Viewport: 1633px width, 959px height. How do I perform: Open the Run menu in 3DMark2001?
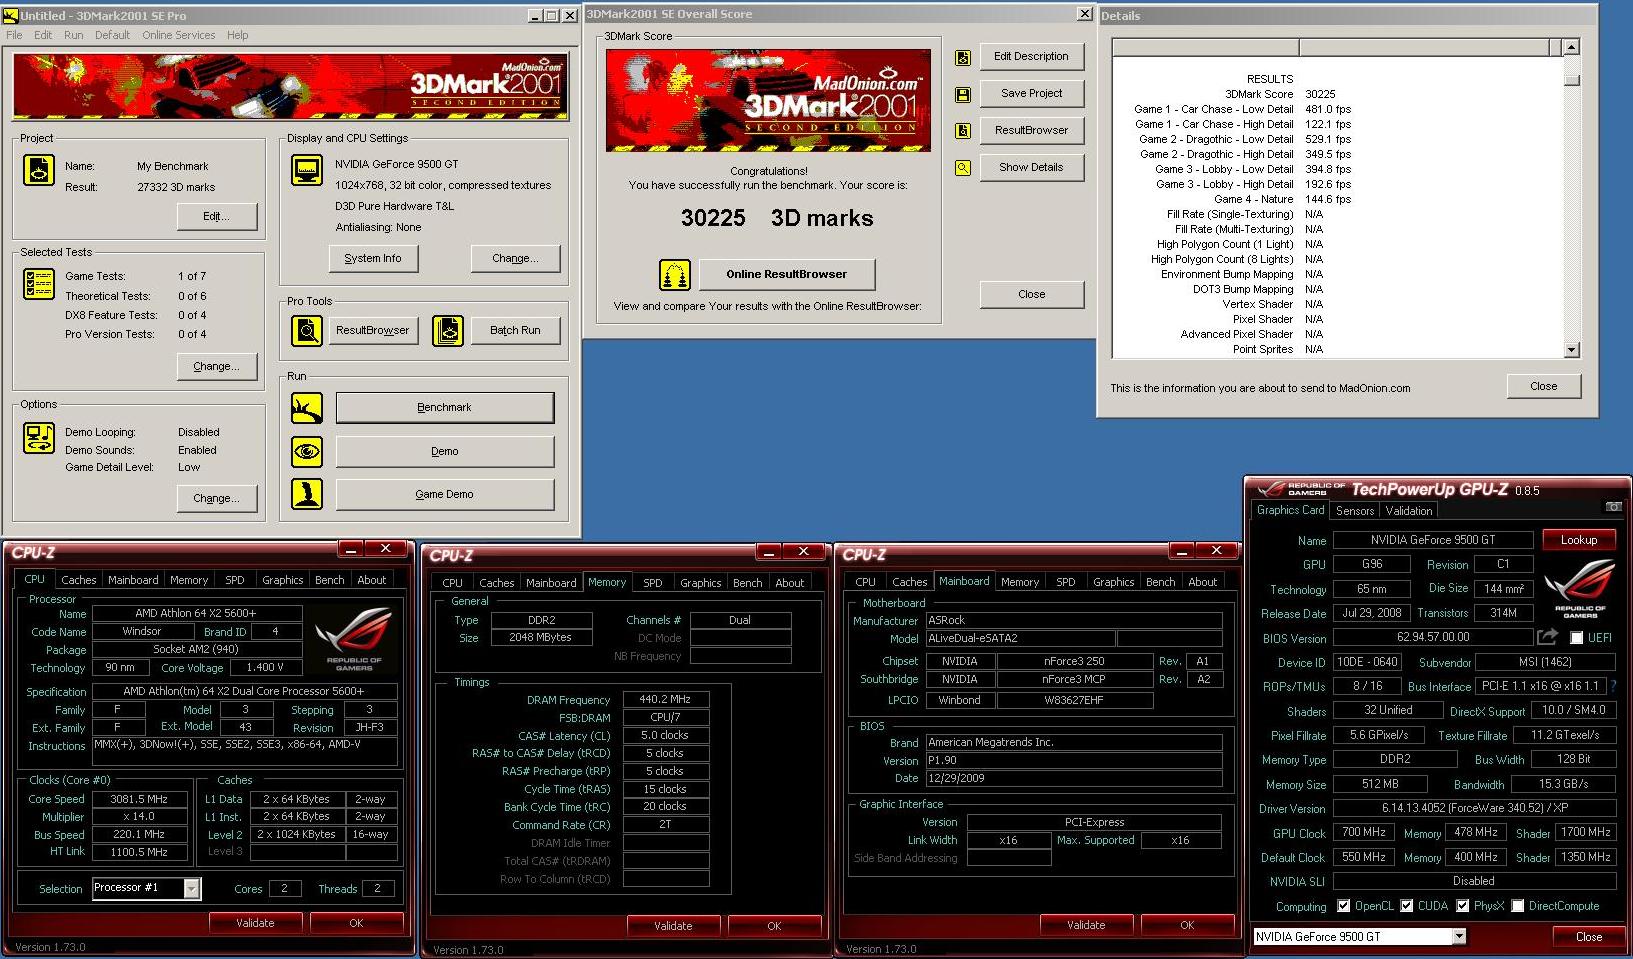click(x=73, y=35)
